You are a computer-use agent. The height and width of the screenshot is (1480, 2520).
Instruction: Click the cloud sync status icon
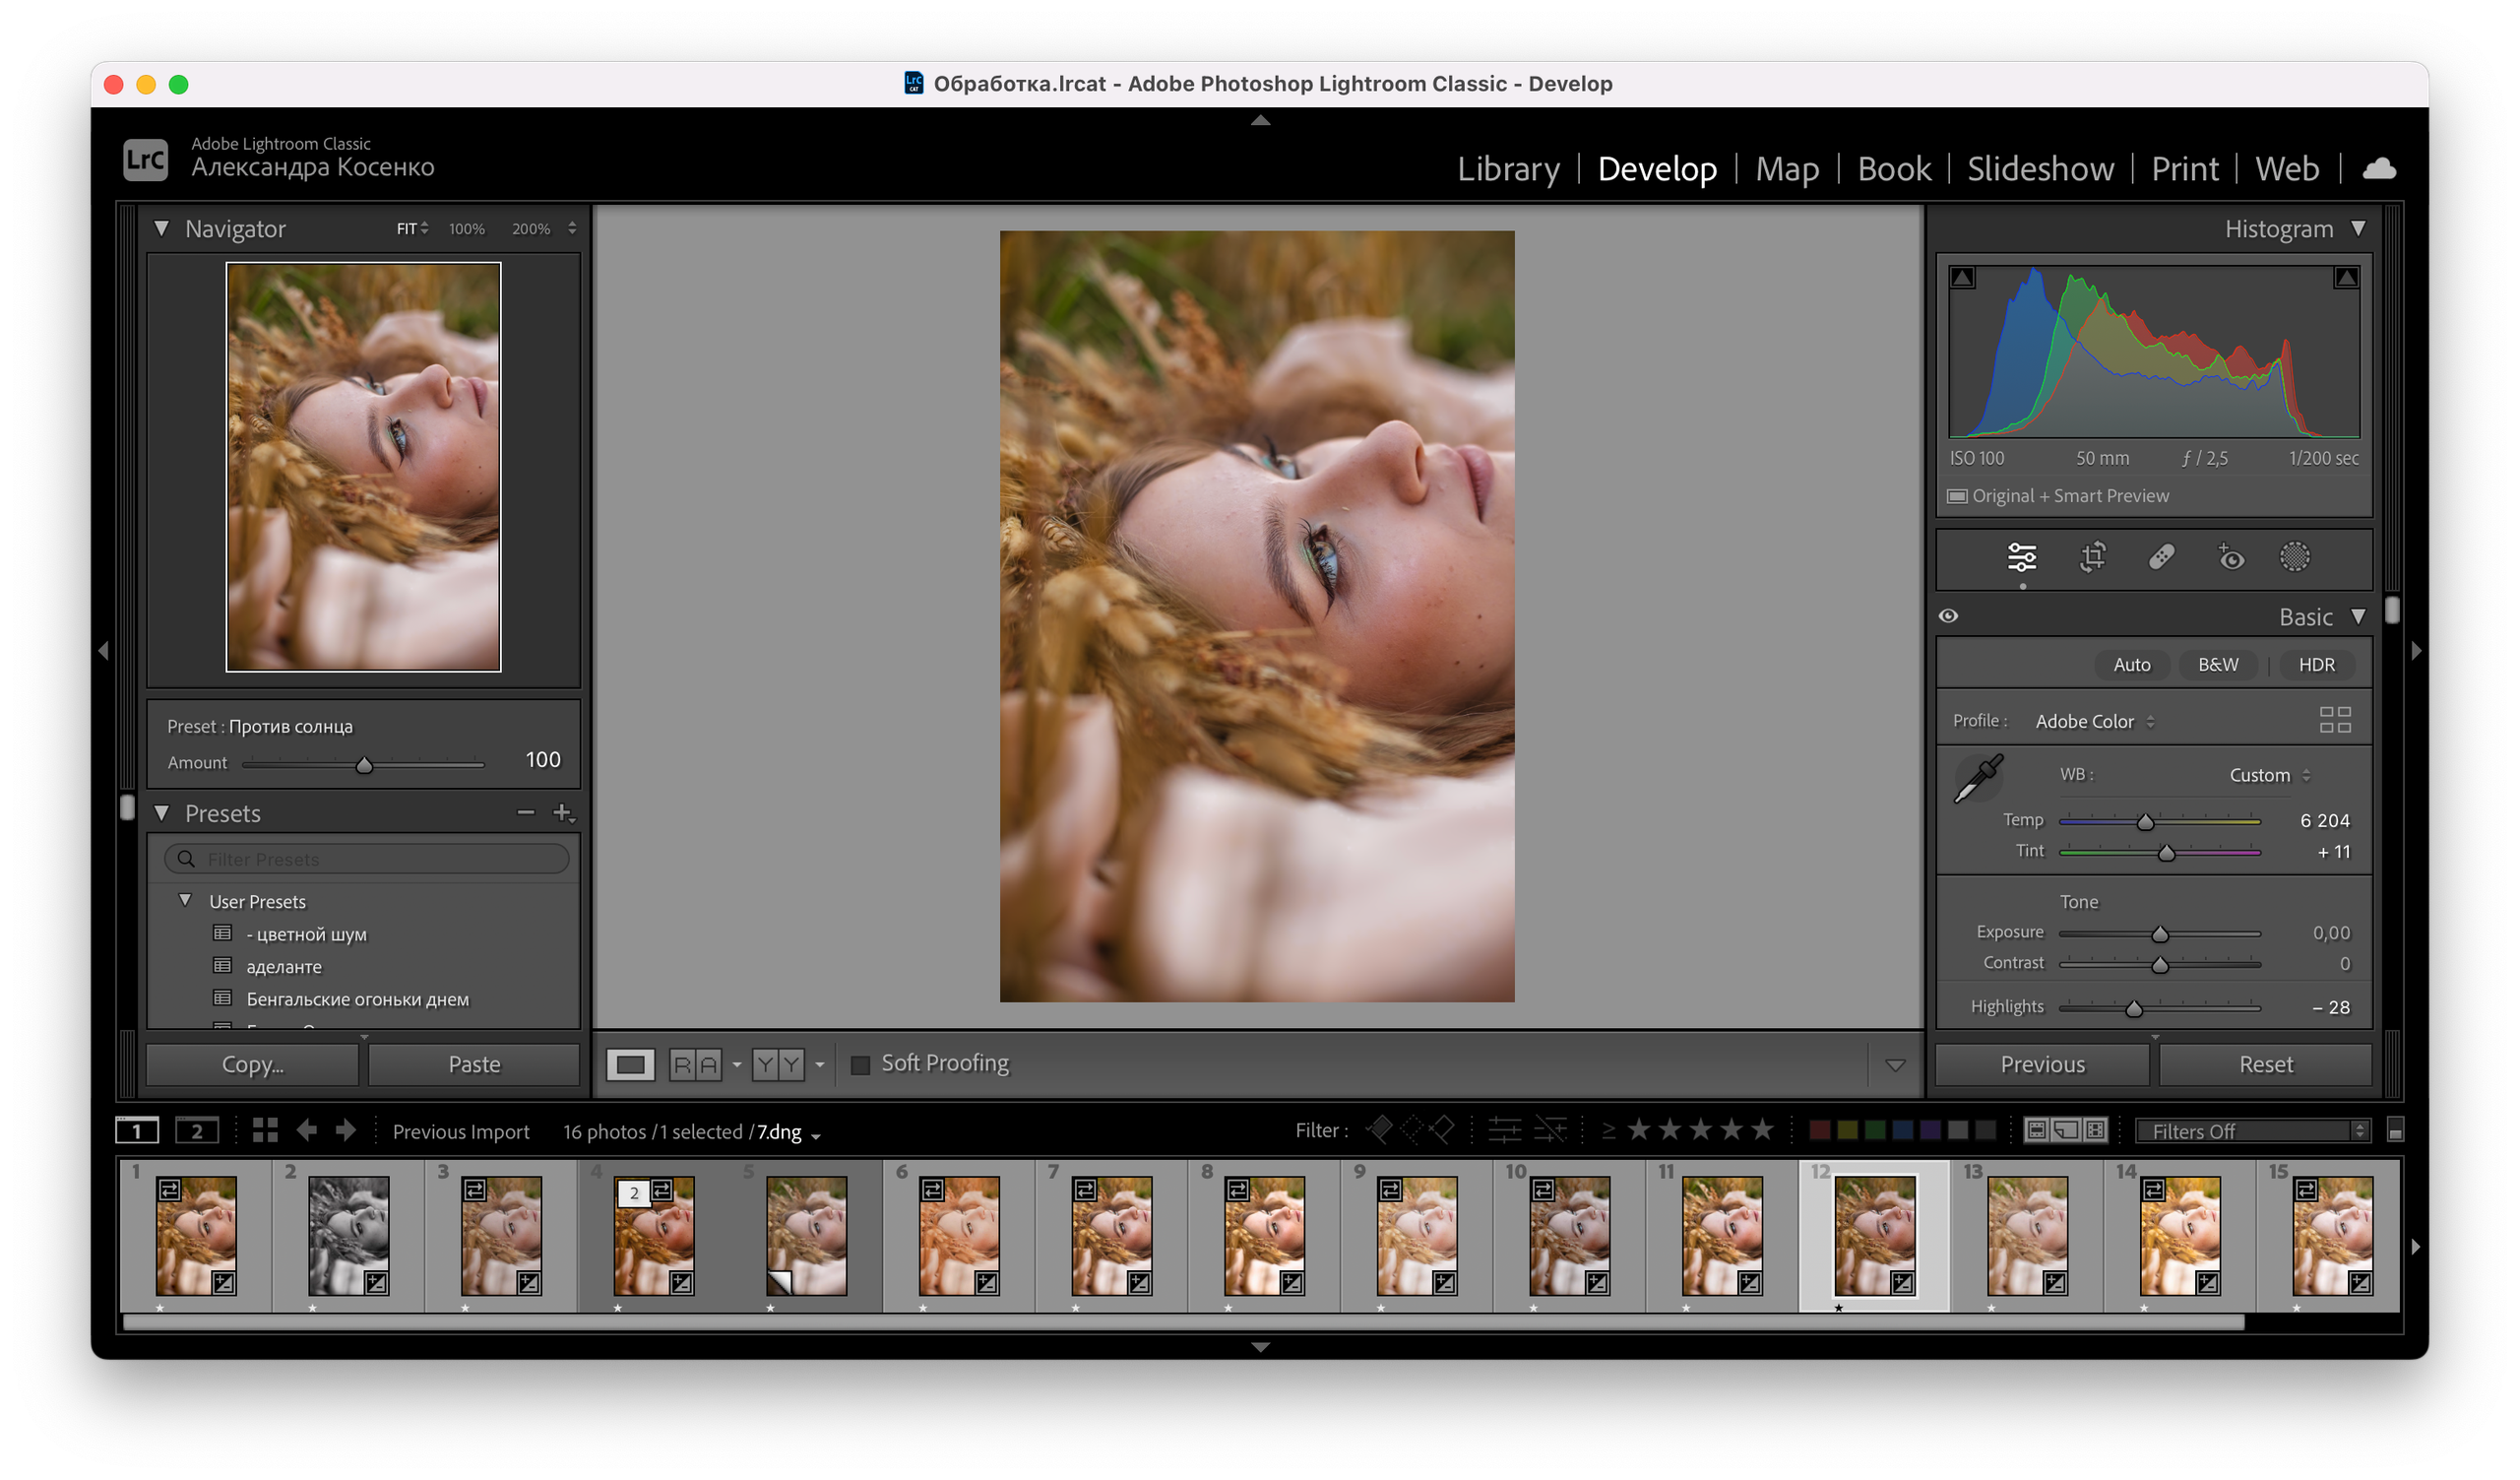click(2378, 168)
